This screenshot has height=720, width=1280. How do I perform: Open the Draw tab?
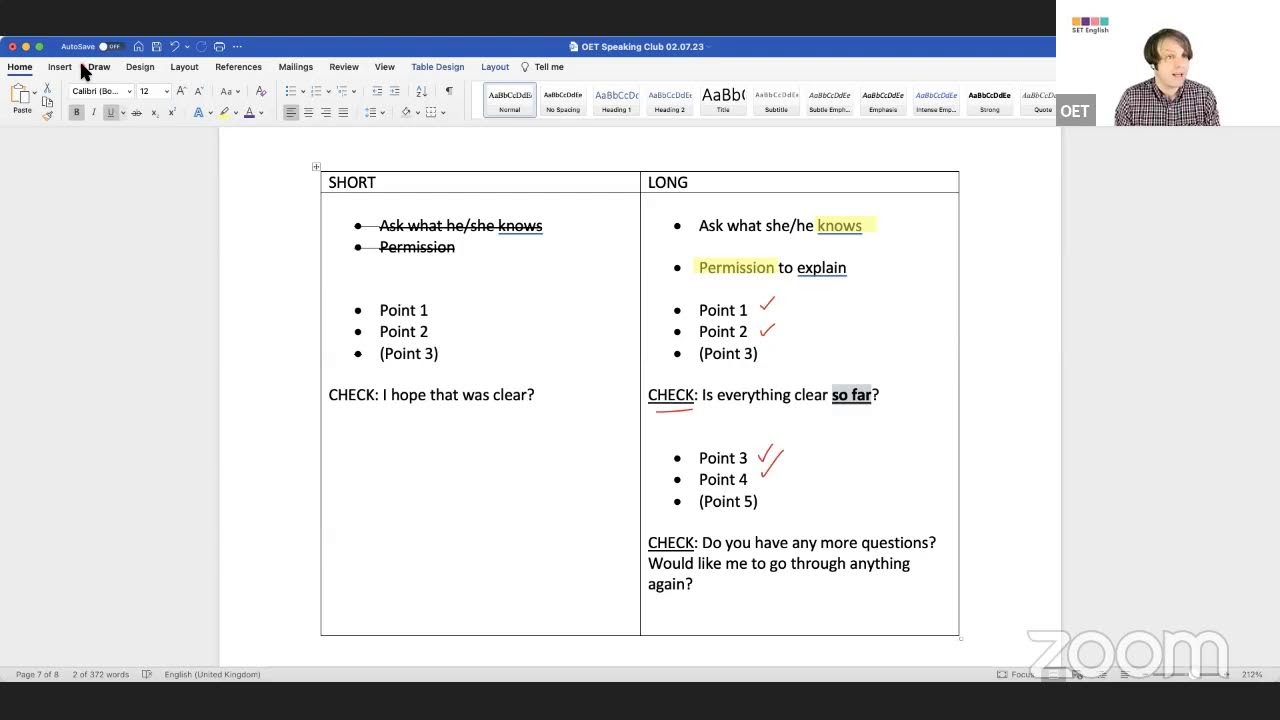99,67
